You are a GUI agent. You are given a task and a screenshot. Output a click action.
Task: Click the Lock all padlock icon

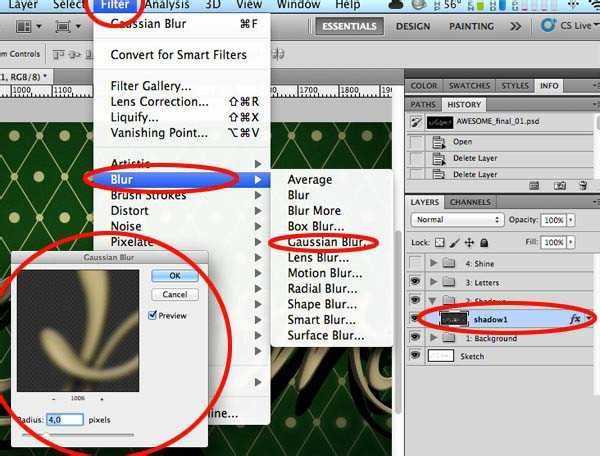[484, 243]
